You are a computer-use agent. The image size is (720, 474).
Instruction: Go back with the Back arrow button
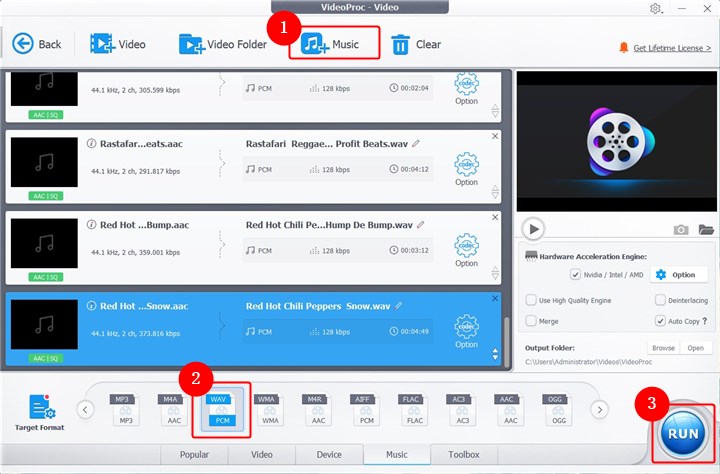click(x=36, y=44)
